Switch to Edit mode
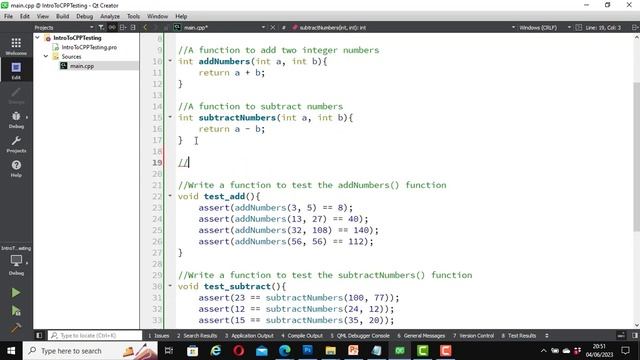Screen dimensions: 640x360 [16, 70]
